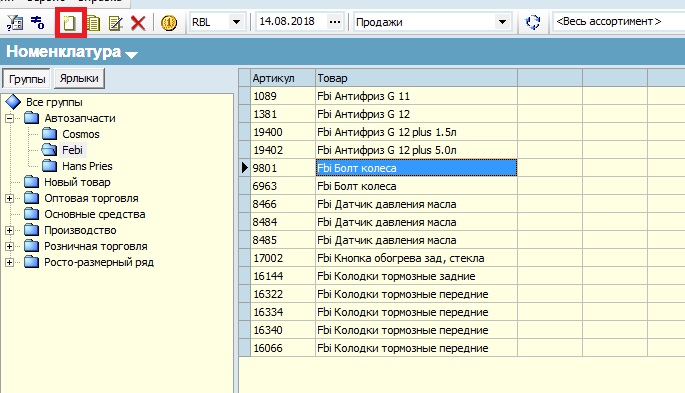Click article cell 16334

pyautogui.click(x=283, y=312)
